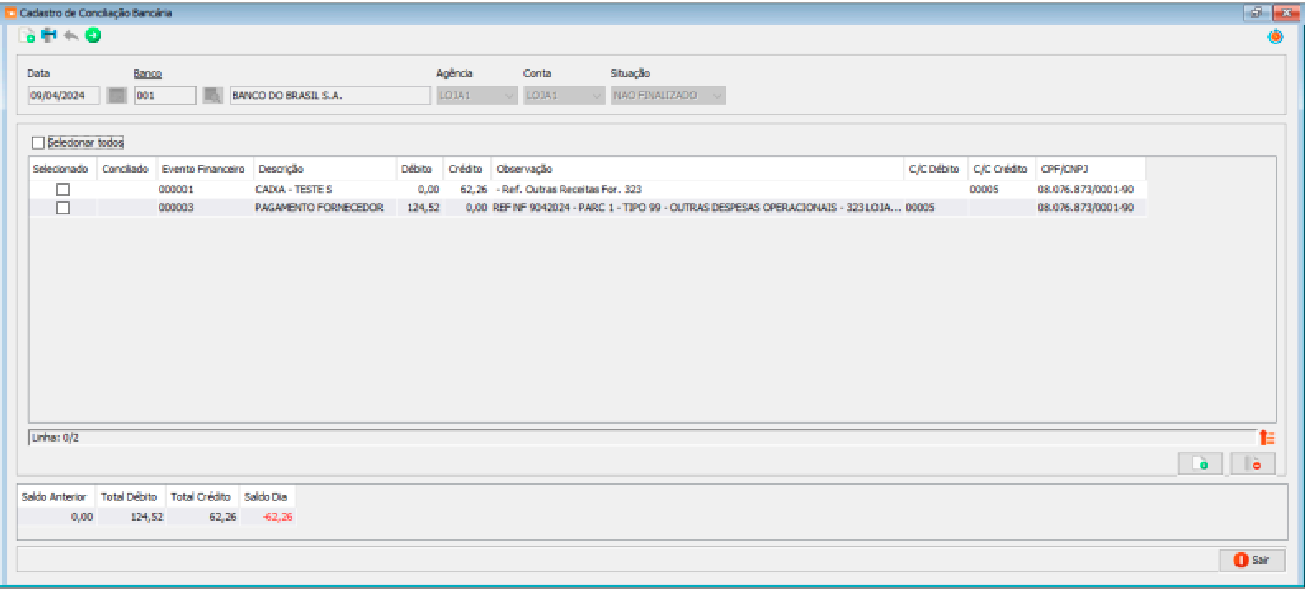The height and width of the screenshot is (589, 1305).
Task: Open the calendar picker beside the Data field
Action: tap(117, 96)
